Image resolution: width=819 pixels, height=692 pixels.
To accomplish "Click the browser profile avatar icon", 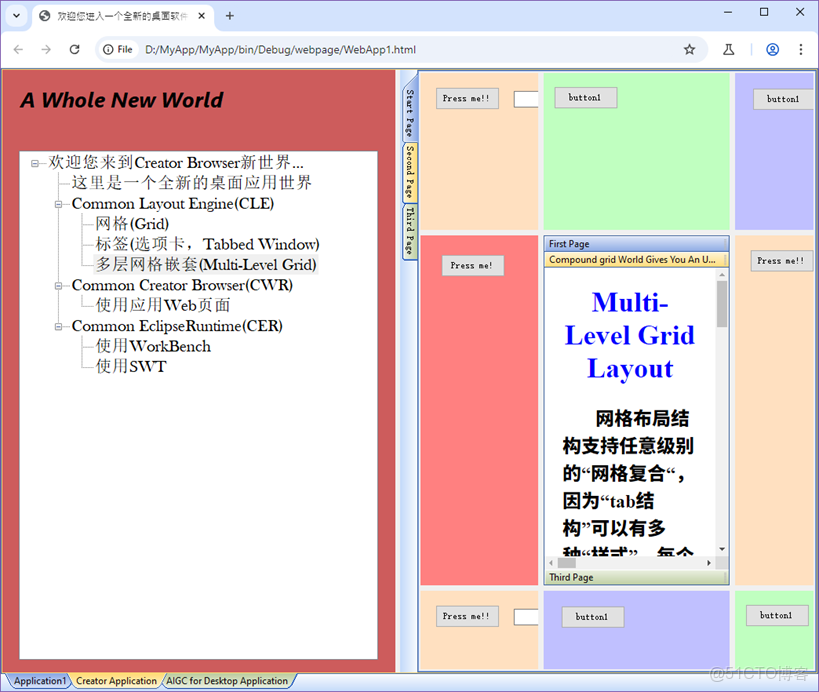I will pyautogui.click(x=772, y=49).
